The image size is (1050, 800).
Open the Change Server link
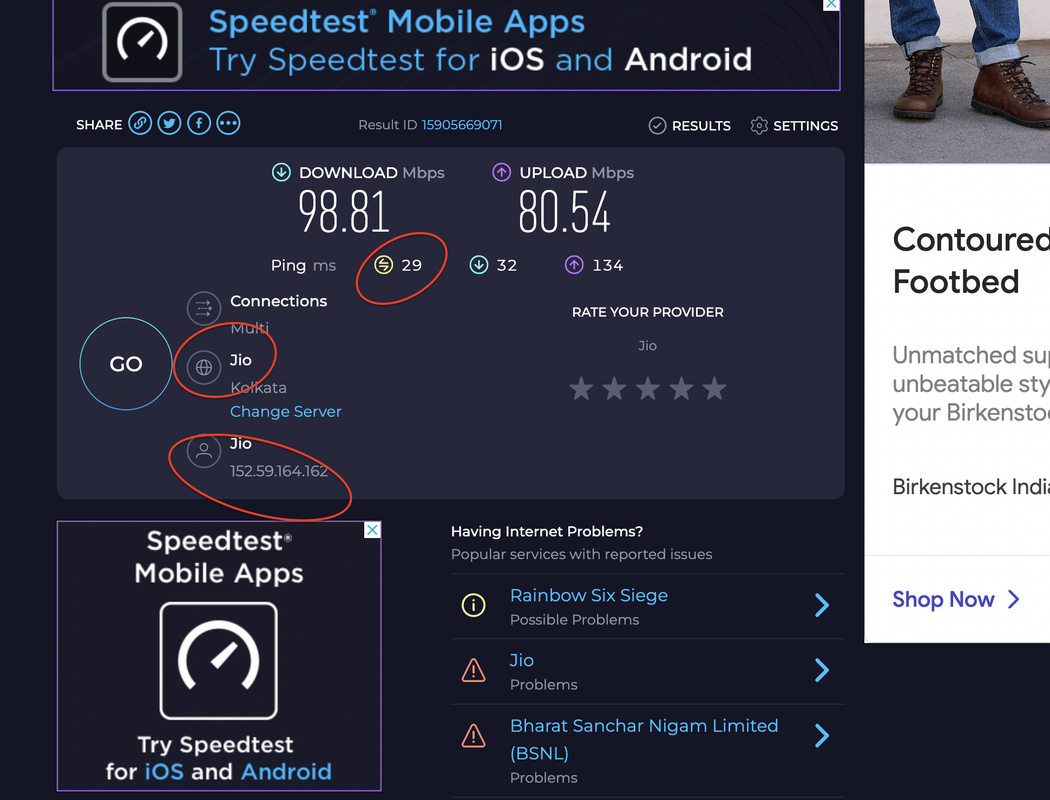[285, 411]
